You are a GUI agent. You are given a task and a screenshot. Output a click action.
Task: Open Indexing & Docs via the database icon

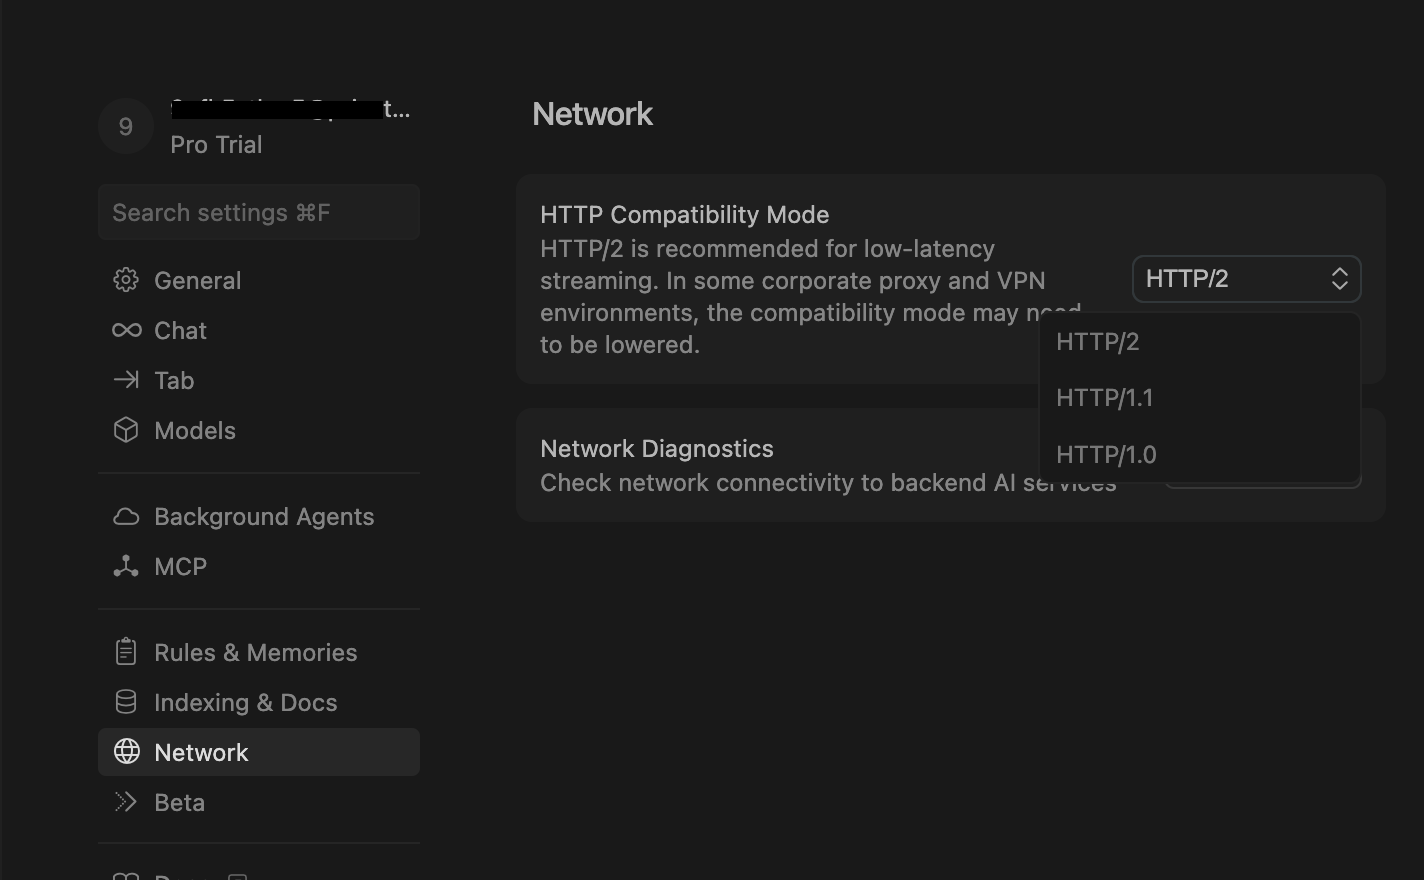coord(126,701)
